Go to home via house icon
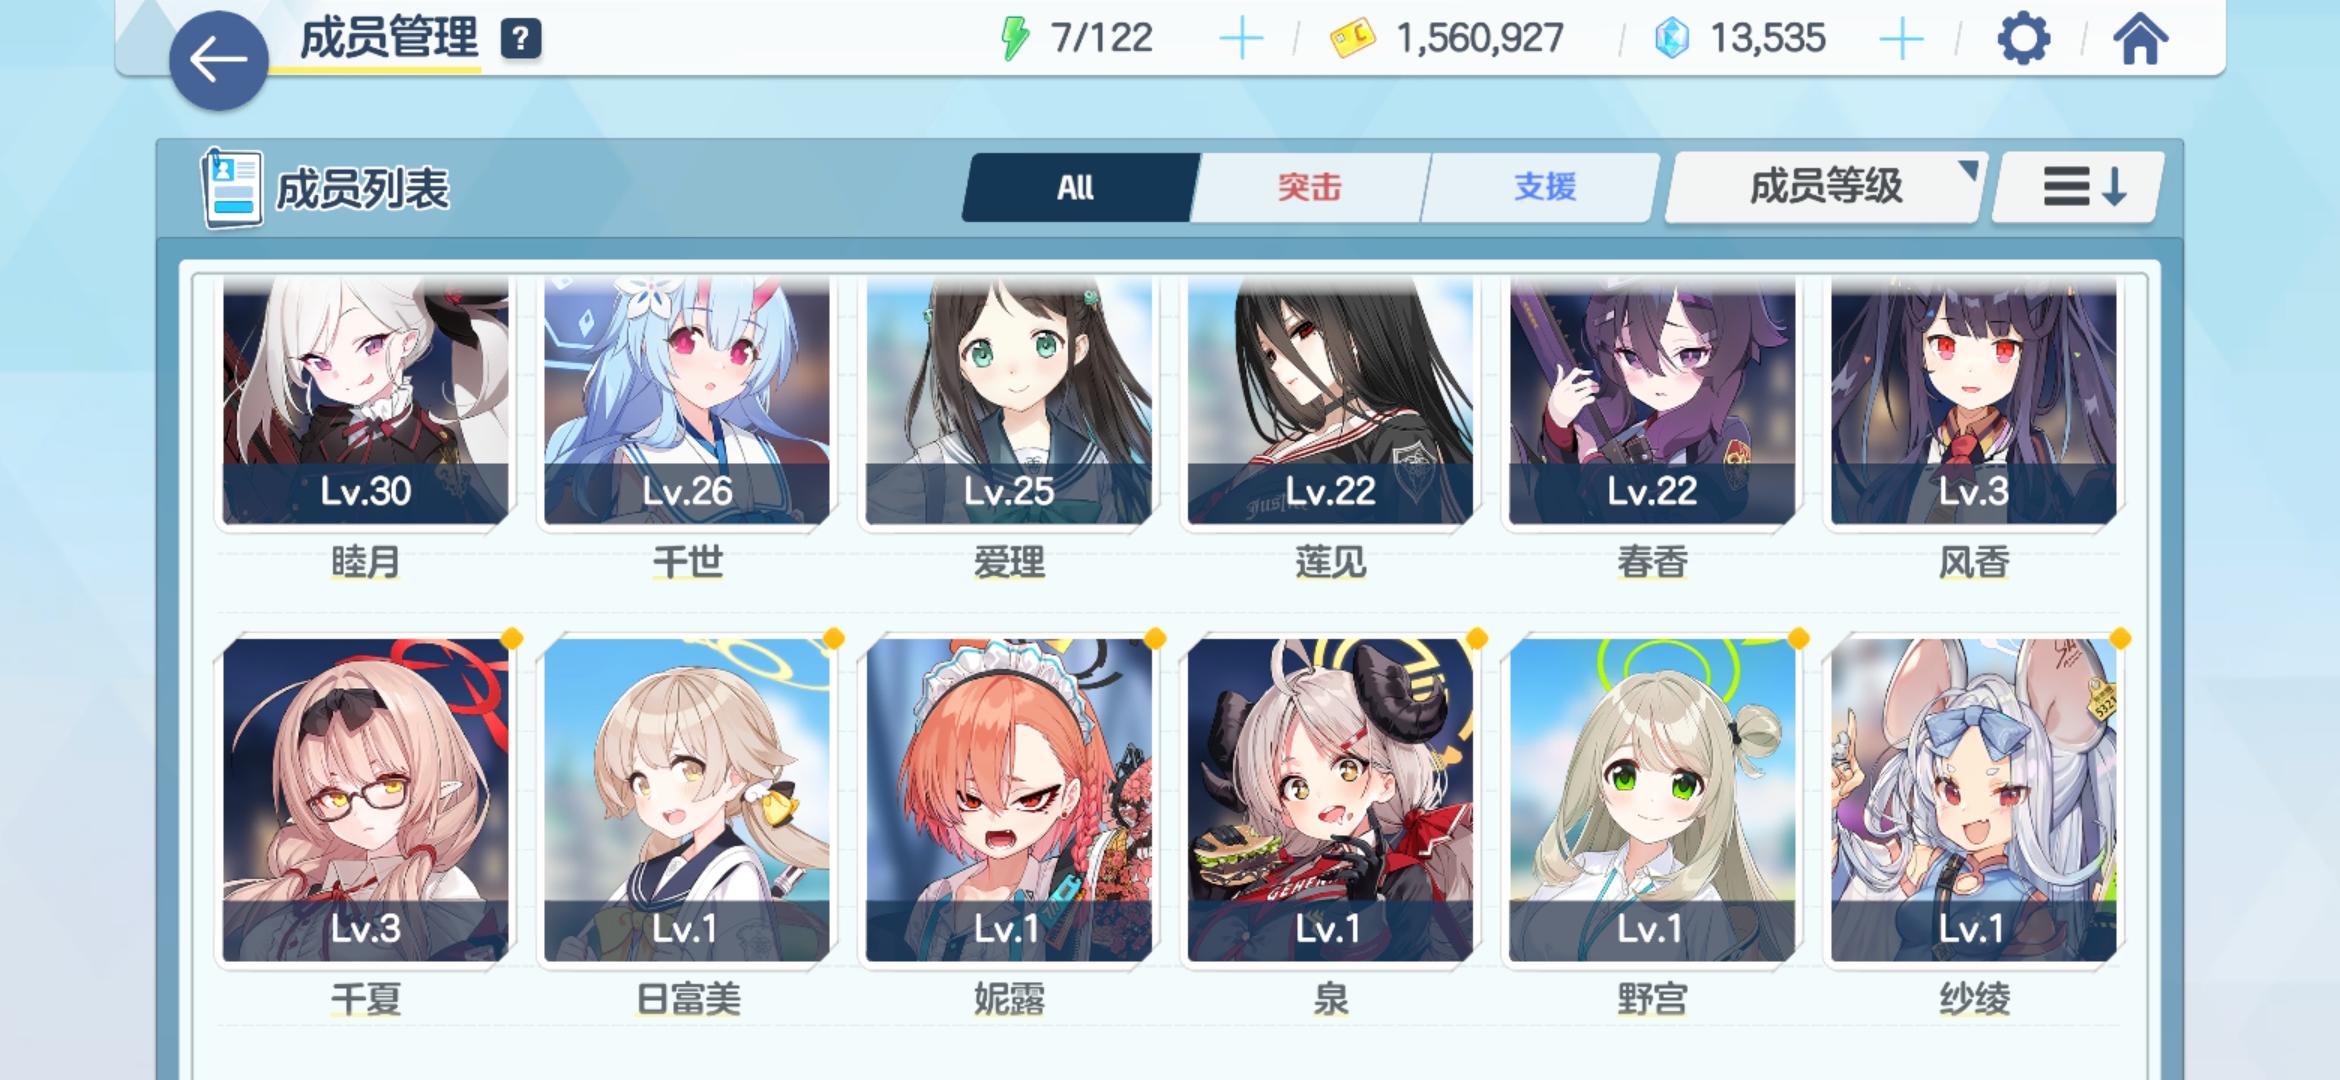This screenshot has width=2340, height=1080. point(2140,40)
